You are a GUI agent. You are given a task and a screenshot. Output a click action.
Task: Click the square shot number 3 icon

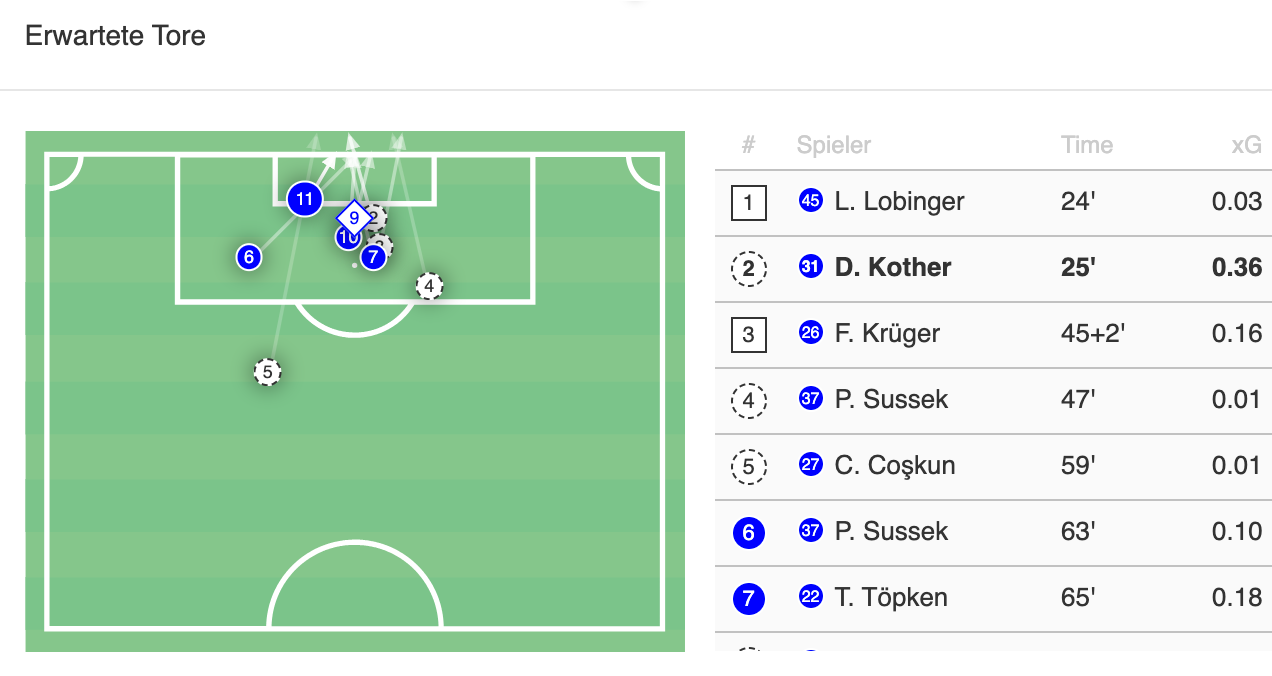[749, 335]
